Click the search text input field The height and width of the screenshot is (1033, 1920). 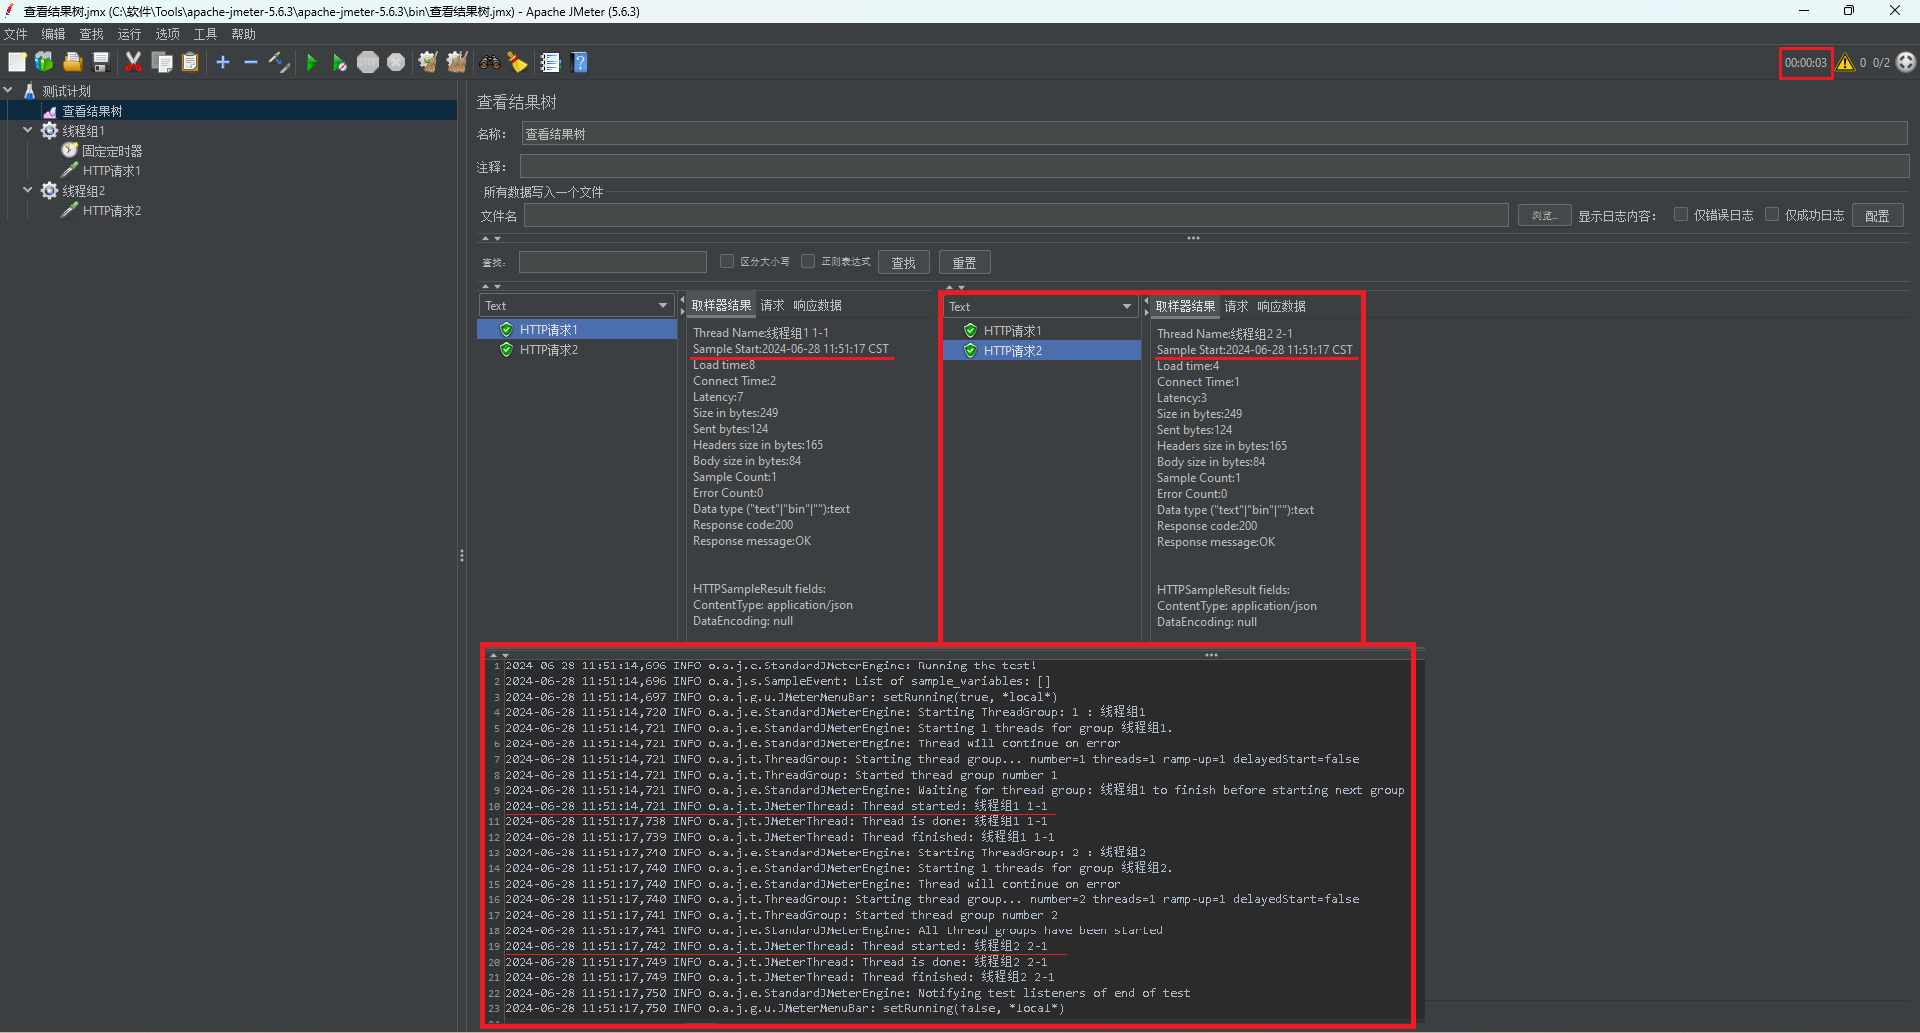613,263
